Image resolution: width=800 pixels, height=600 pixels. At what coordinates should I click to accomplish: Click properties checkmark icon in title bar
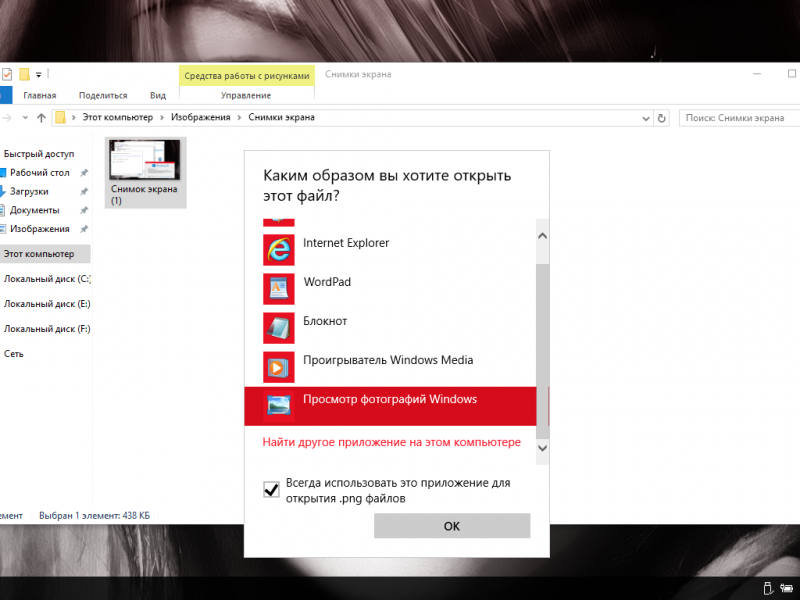point(7,74)
